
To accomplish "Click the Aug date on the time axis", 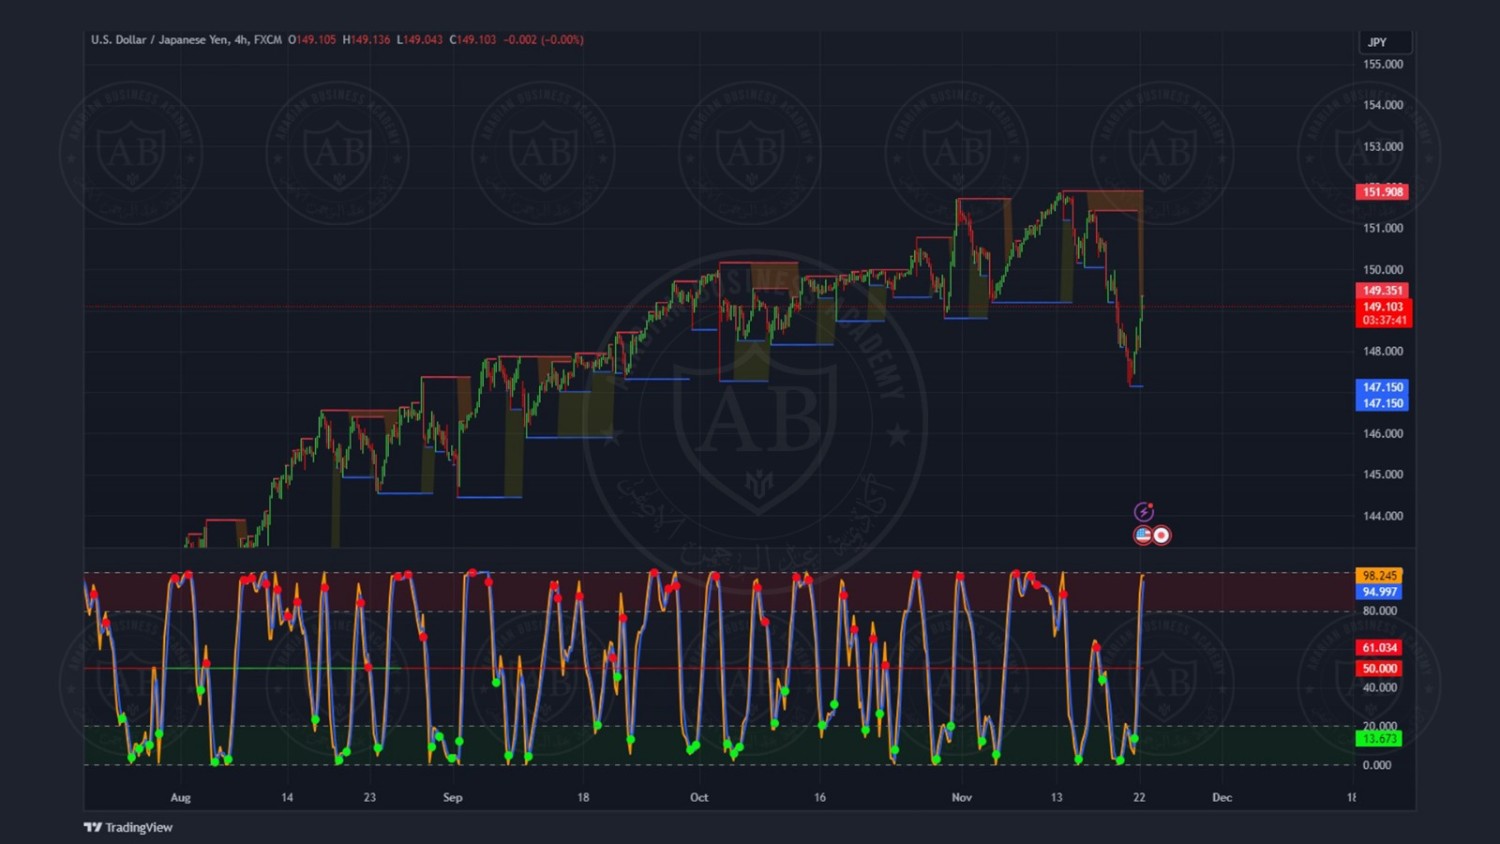I will pos(180,798).
